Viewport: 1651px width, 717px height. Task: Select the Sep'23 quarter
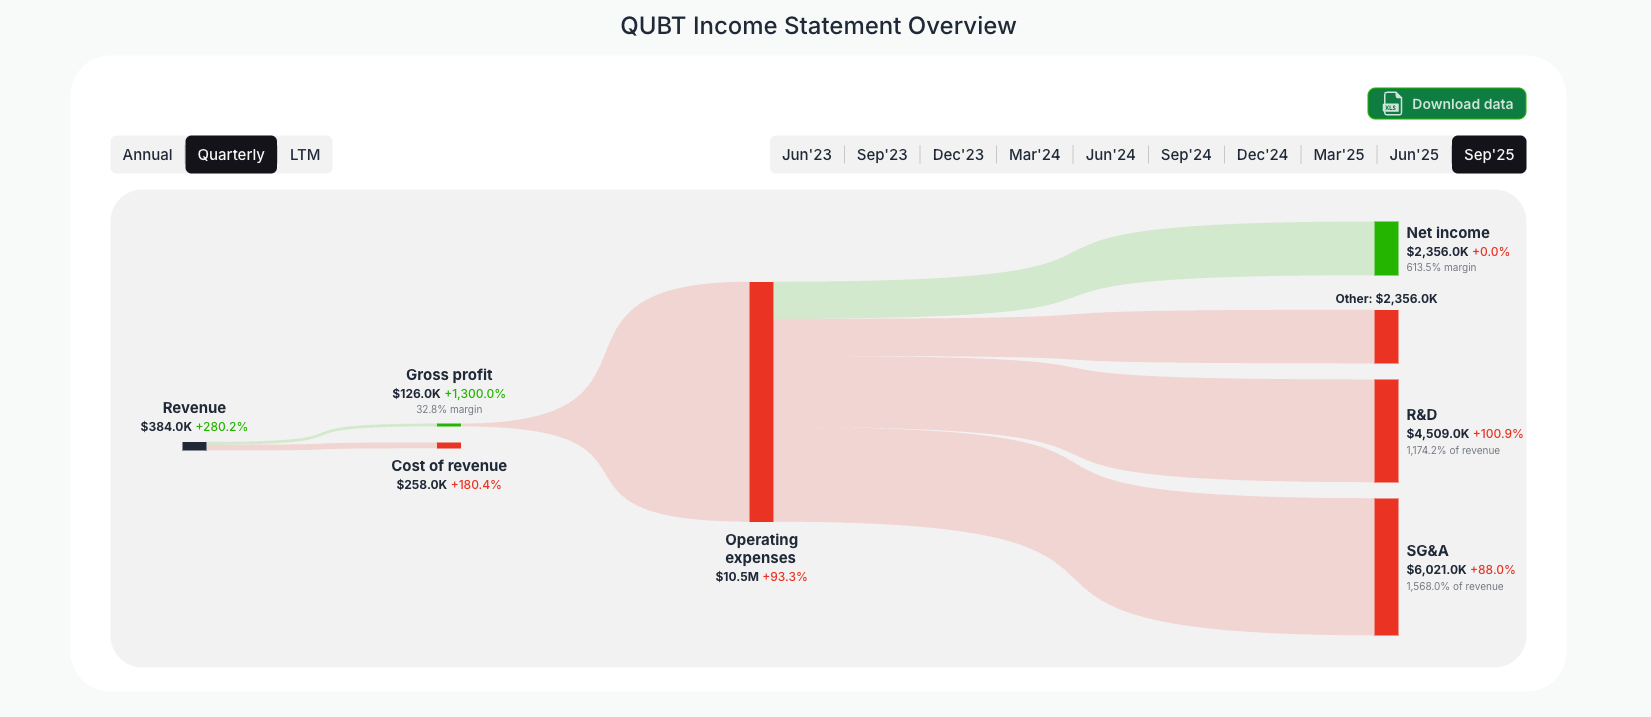pos(882,154)
